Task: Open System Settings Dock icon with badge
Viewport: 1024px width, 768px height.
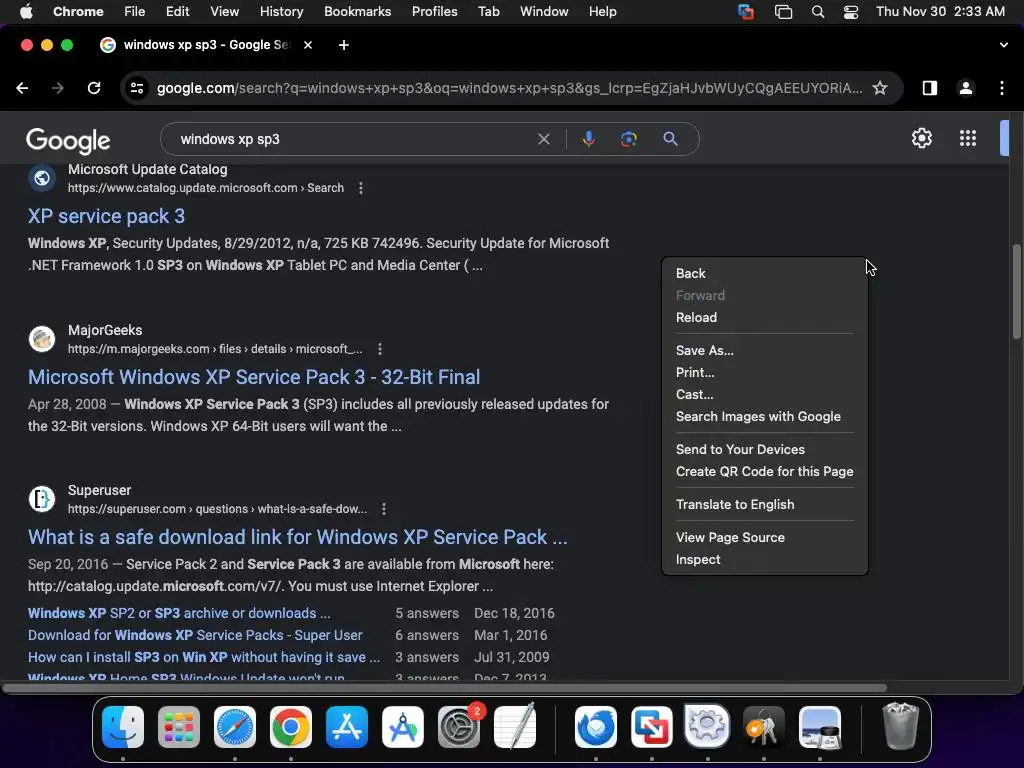Action: point(458,727)
